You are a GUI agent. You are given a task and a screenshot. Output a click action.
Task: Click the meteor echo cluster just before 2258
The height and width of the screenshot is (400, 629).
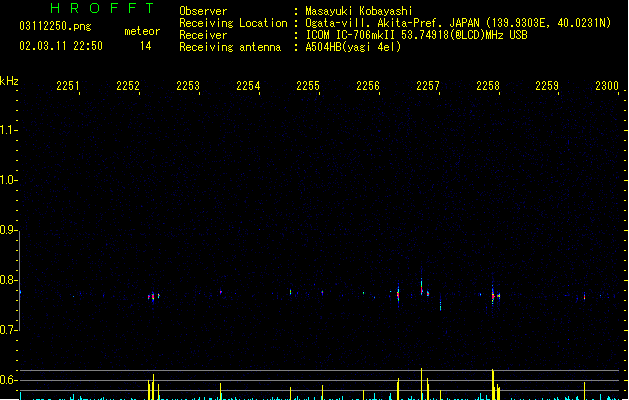[x=495, y=296]
